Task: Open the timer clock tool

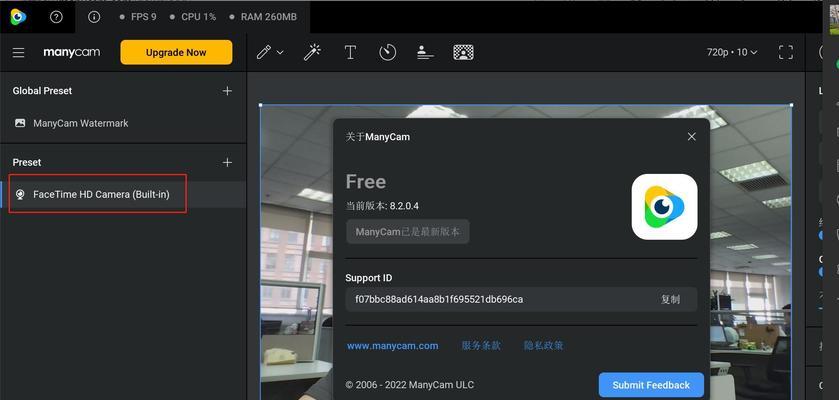Action: [387, 52]
